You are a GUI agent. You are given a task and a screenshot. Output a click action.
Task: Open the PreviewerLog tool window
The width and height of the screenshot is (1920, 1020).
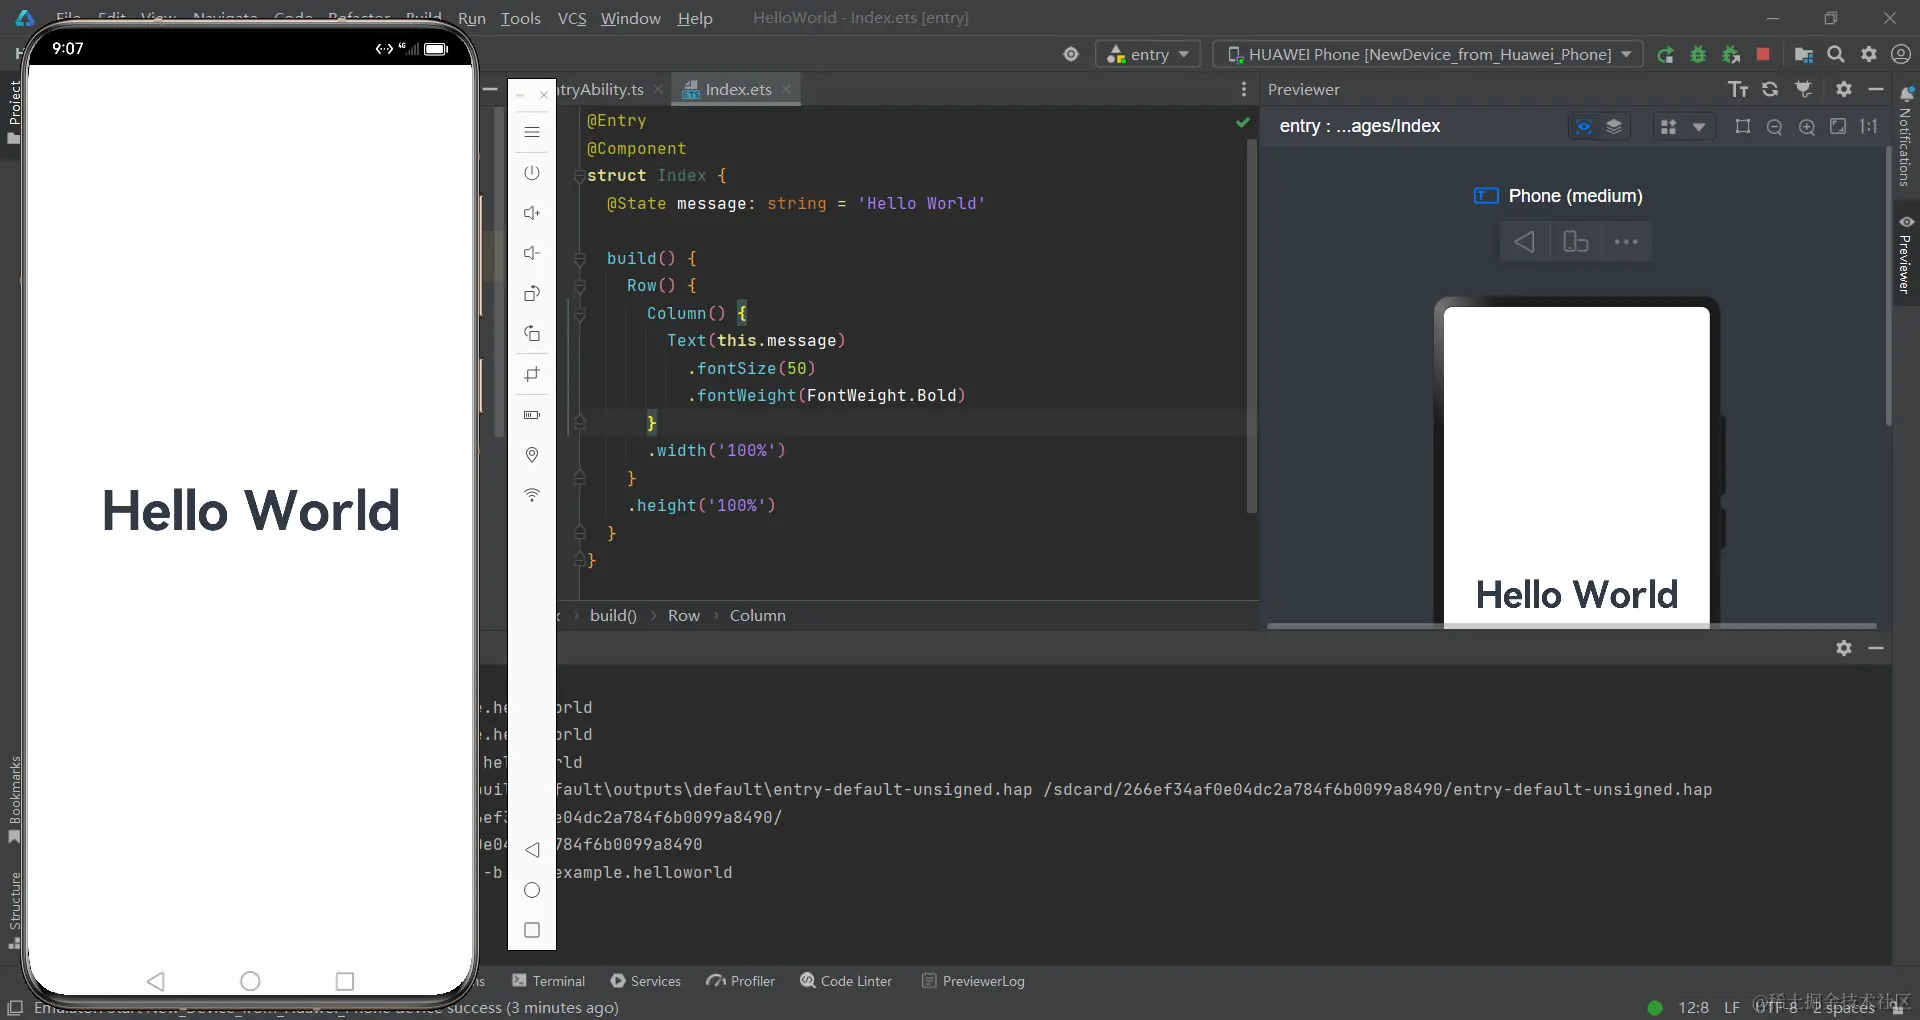(x=973, y=981)
